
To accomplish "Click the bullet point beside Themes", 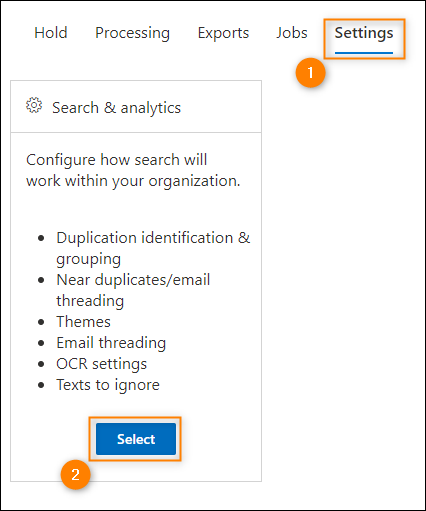I will pos(41,322).
